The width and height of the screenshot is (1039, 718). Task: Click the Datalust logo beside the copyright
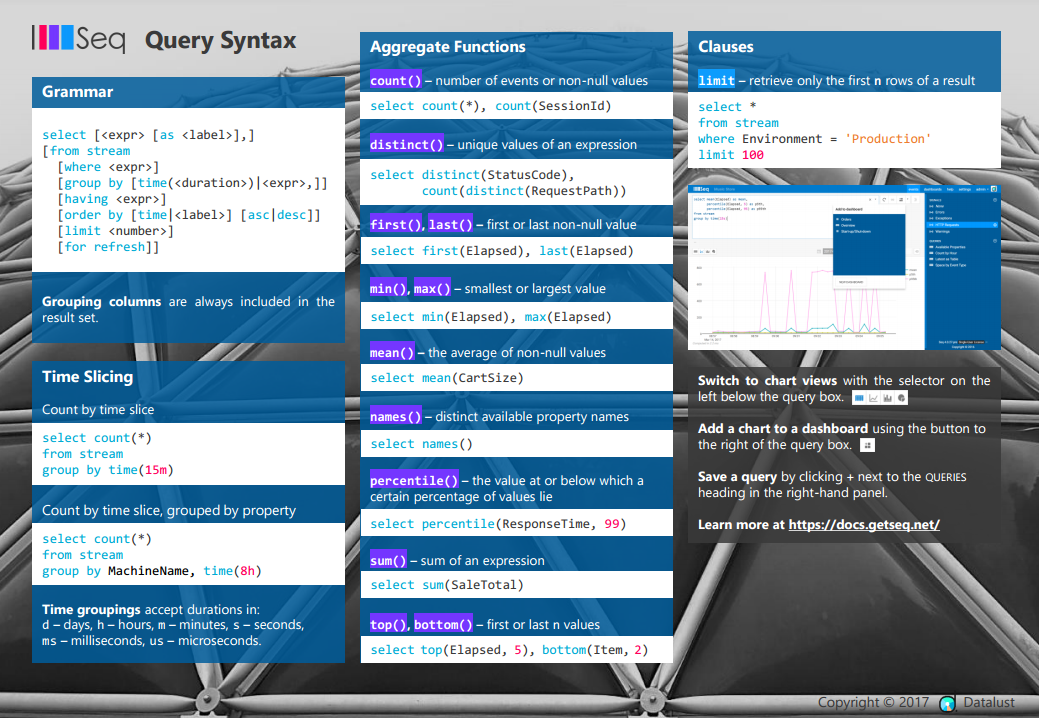(x=948, y=703)
